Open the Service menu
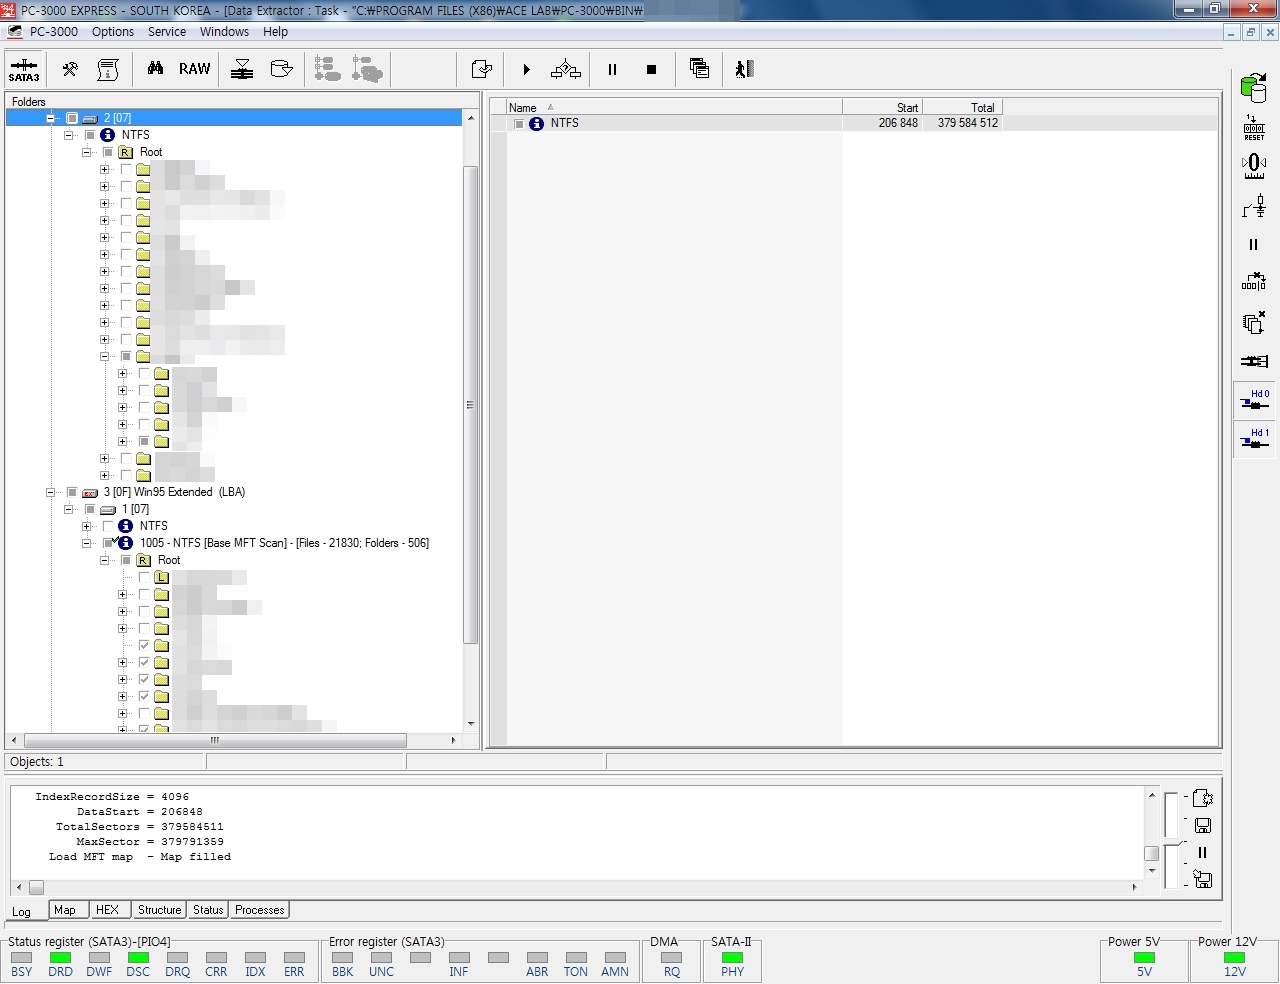 [x=167, y=32]
